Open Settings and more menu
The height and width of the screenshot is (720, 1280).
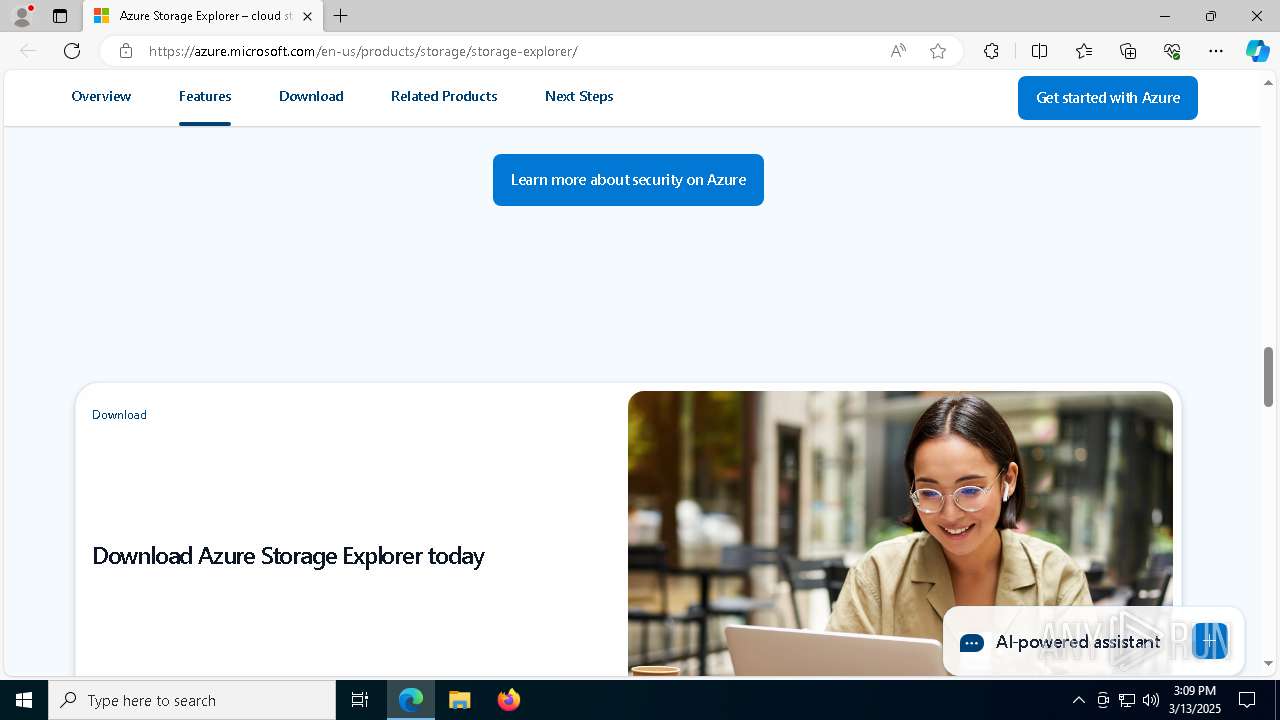(1216, 51)
